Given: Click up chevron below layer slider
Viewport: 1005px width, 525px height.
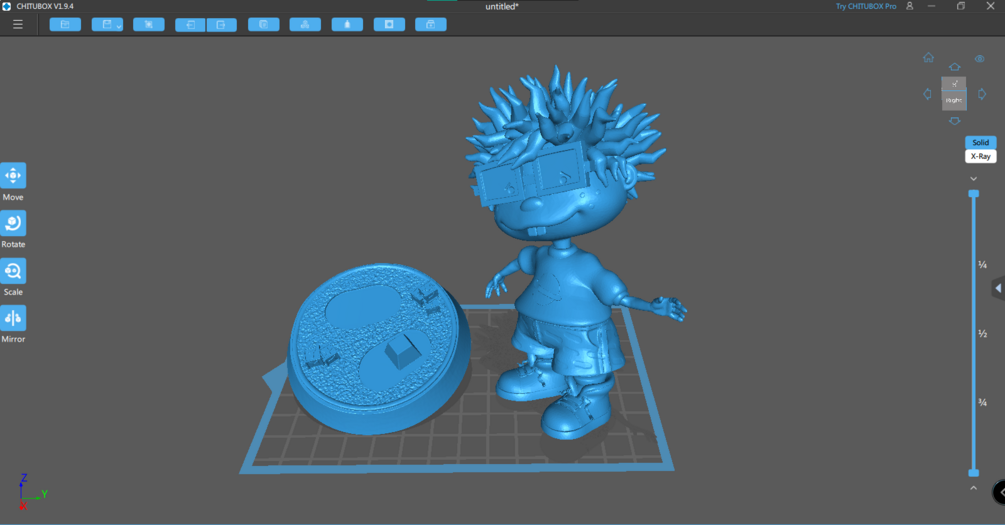Looking at the screenshot, I should point(974,488).
